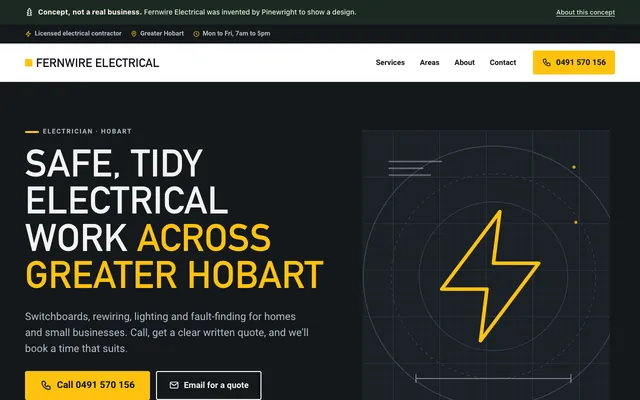
Task: Select the 'Licensed electrical contractor' text
Action: [x=78, y=33]
